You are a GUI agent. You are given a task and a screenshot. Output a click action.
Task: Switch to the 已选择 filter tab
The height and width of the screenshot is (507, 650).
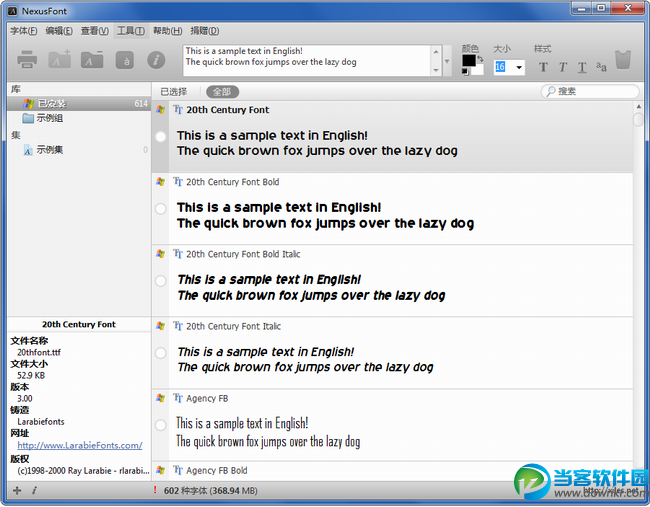point(174,92)
